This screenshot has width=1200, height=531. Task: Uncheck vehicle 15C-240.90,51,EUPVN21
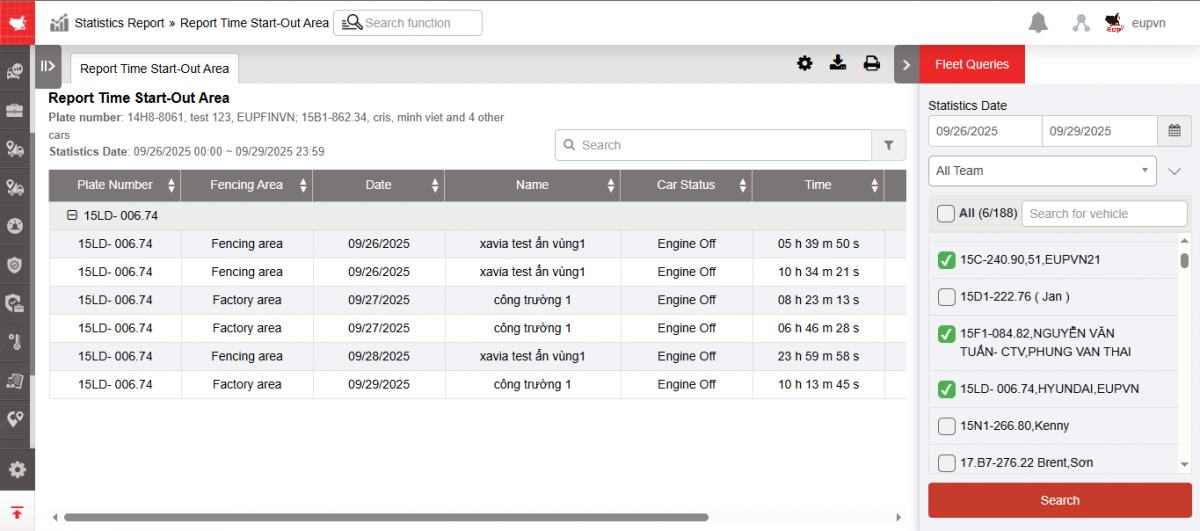[x=946, y=260]
